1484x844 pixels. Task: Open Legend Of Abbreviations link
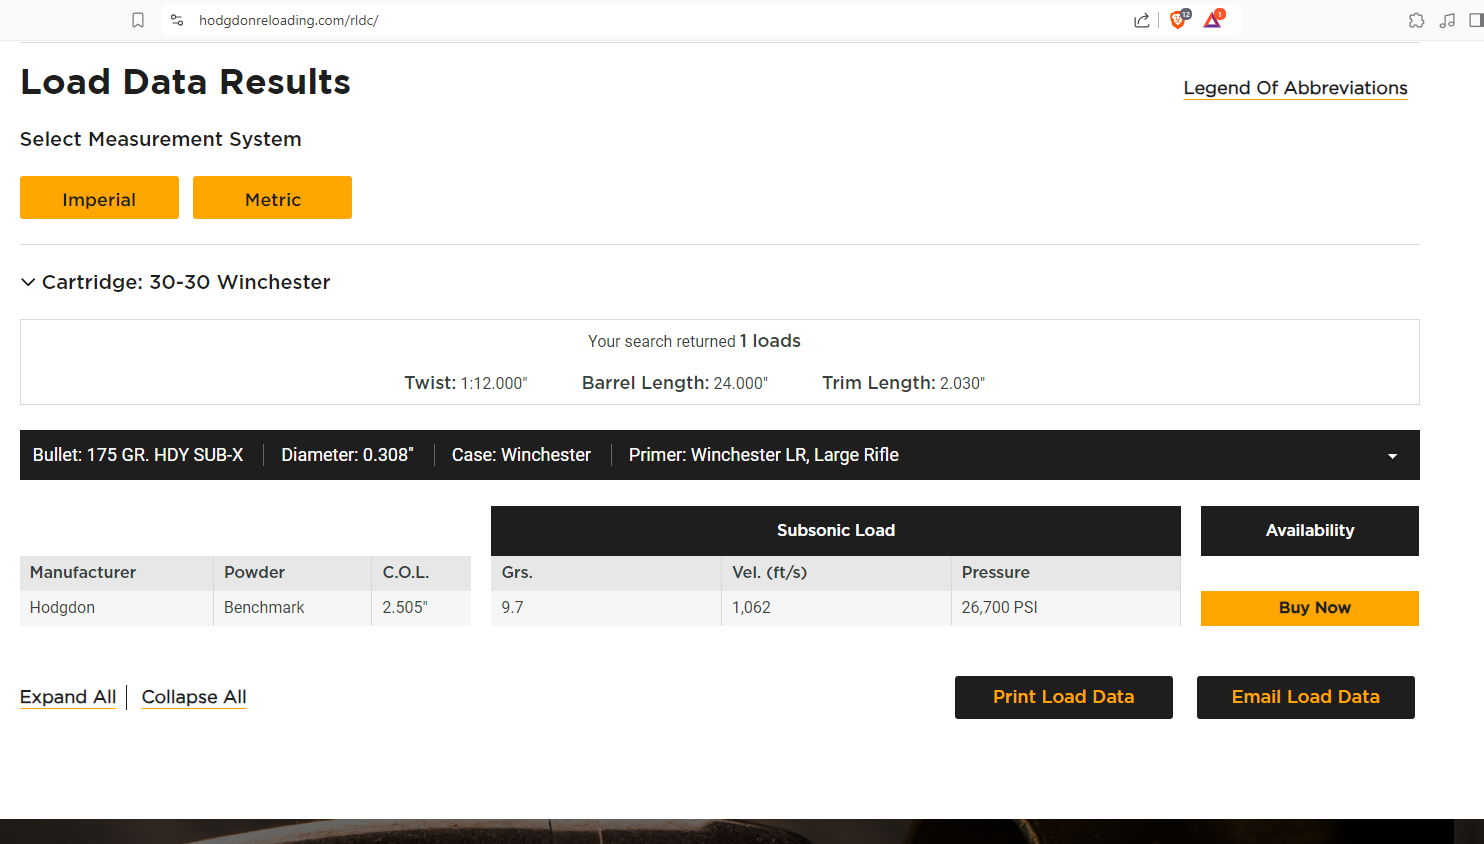coord(1295,88)
